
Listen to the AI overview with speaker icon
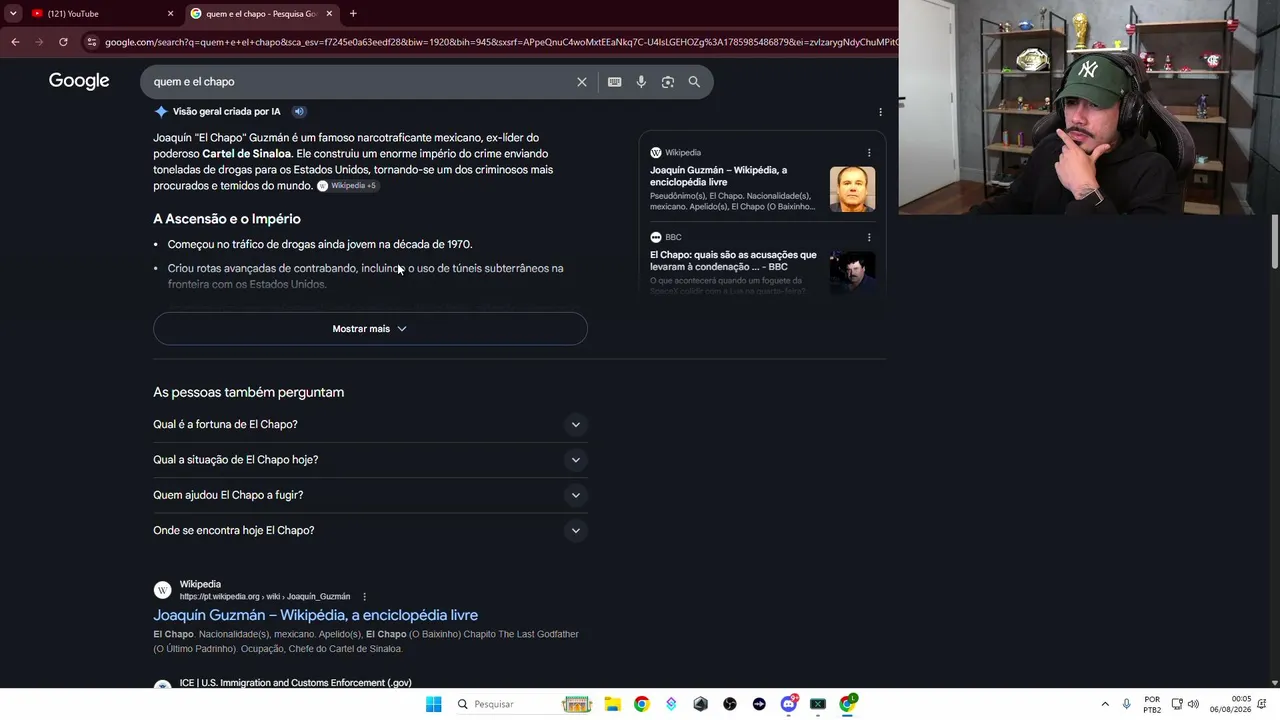pos(299,112)
